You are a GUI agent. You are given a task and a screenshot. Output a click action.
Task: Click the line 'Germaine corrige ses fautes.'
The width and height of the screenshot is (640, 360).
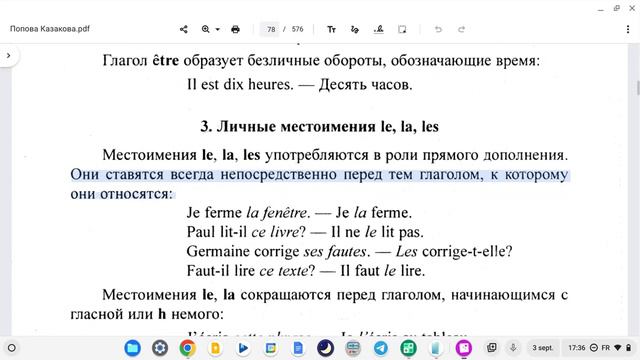coord(278,251)
